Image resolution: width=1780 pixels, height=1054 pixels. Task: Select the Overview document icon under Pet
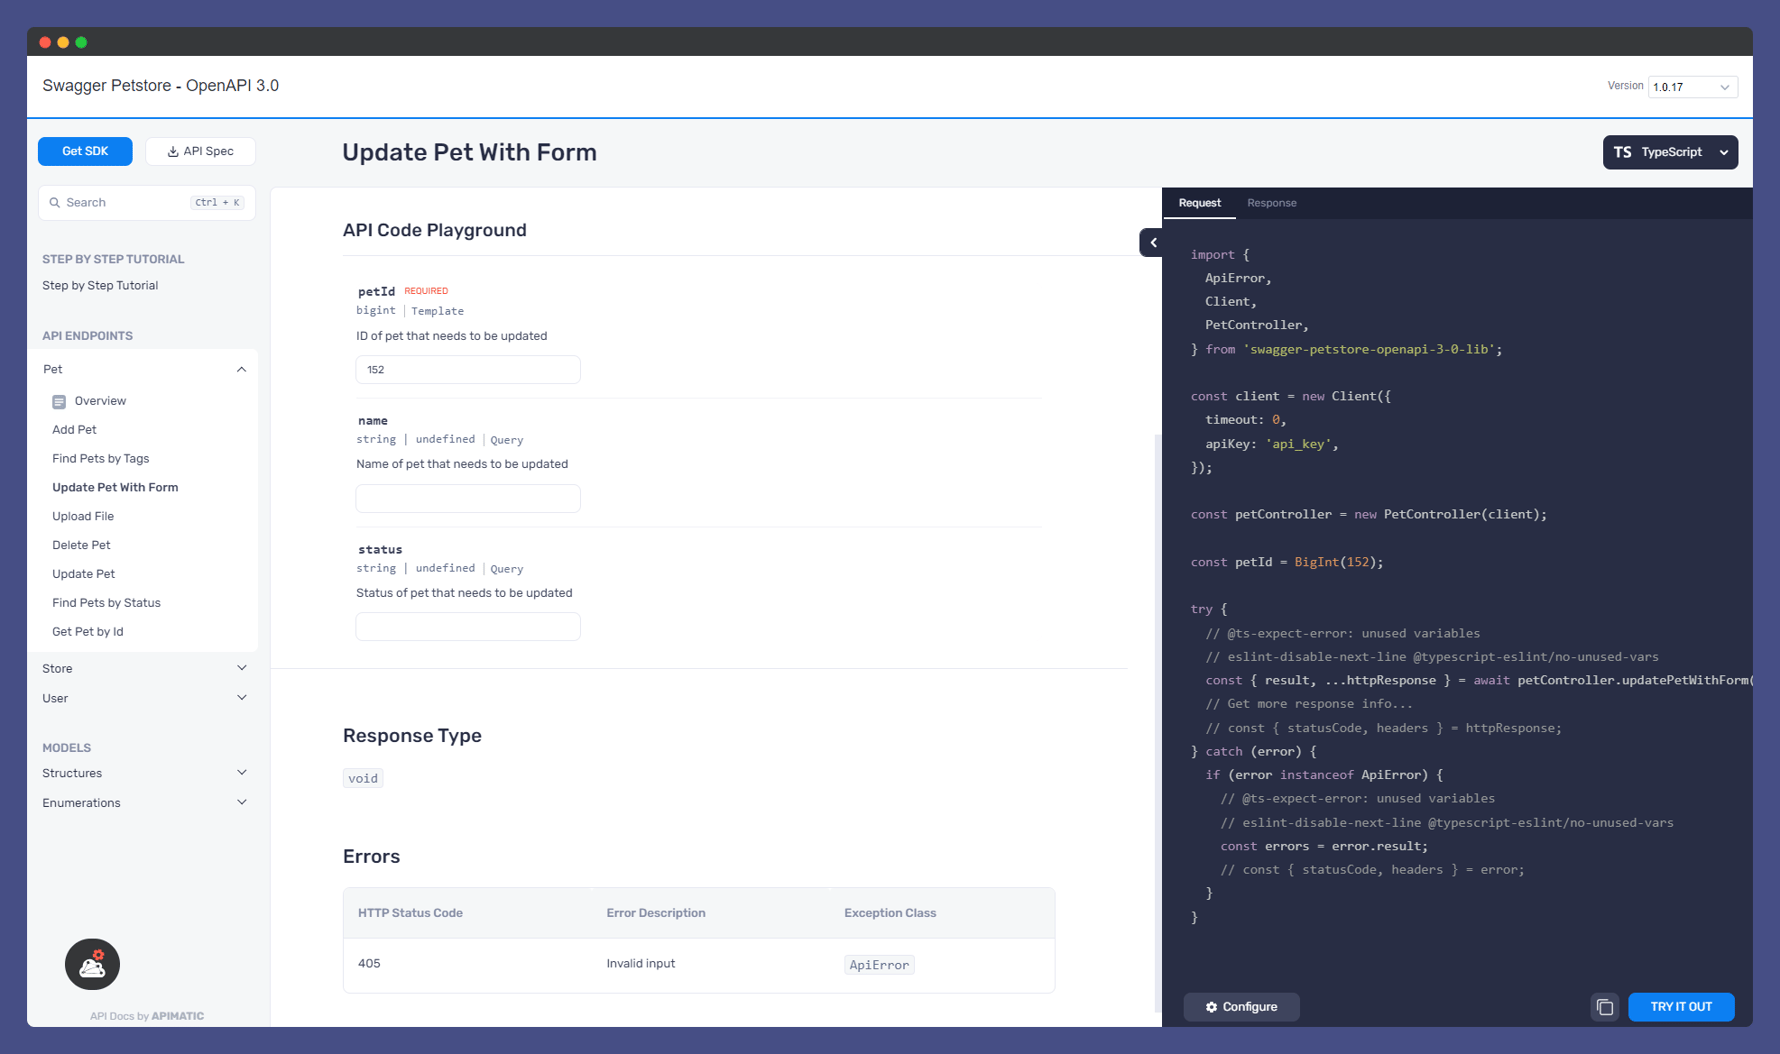pyautogui.click(x=60, y=400)
